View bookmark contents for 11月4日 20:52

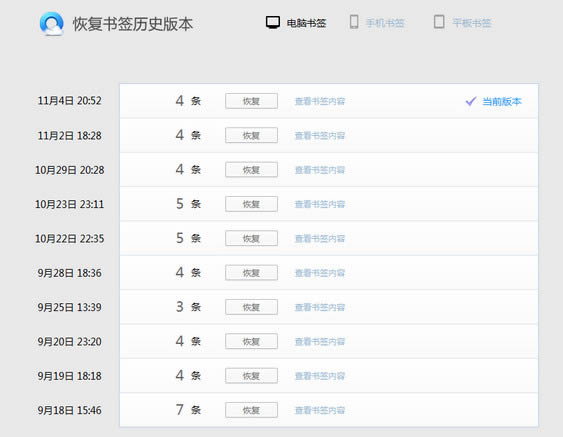point(320,101)
